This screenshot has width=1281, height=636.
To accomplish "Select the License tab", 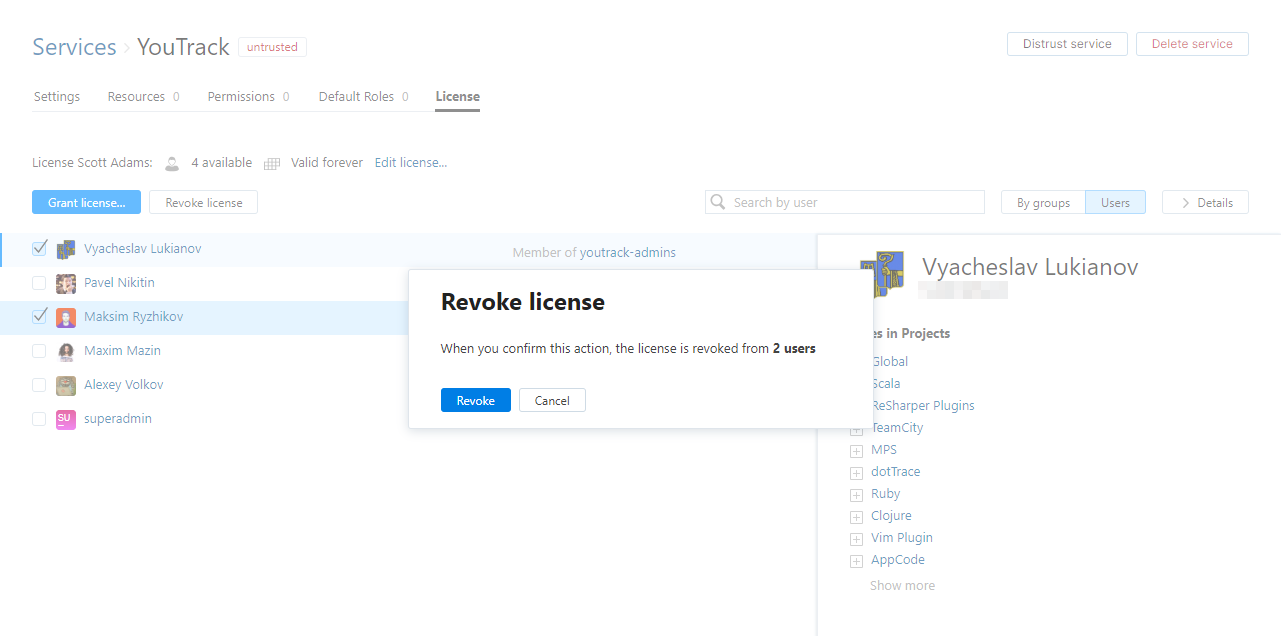I will (x=457, y=97).
